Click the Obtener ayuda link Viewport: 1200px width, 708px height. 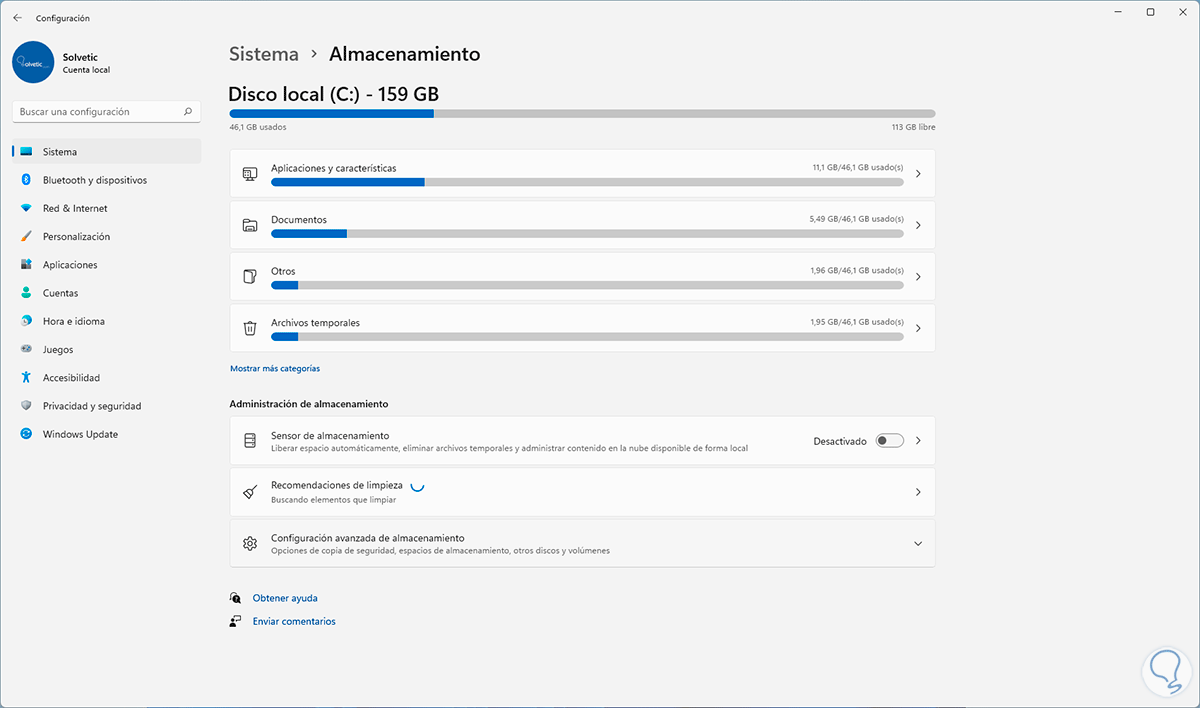[x=285, y=598]
